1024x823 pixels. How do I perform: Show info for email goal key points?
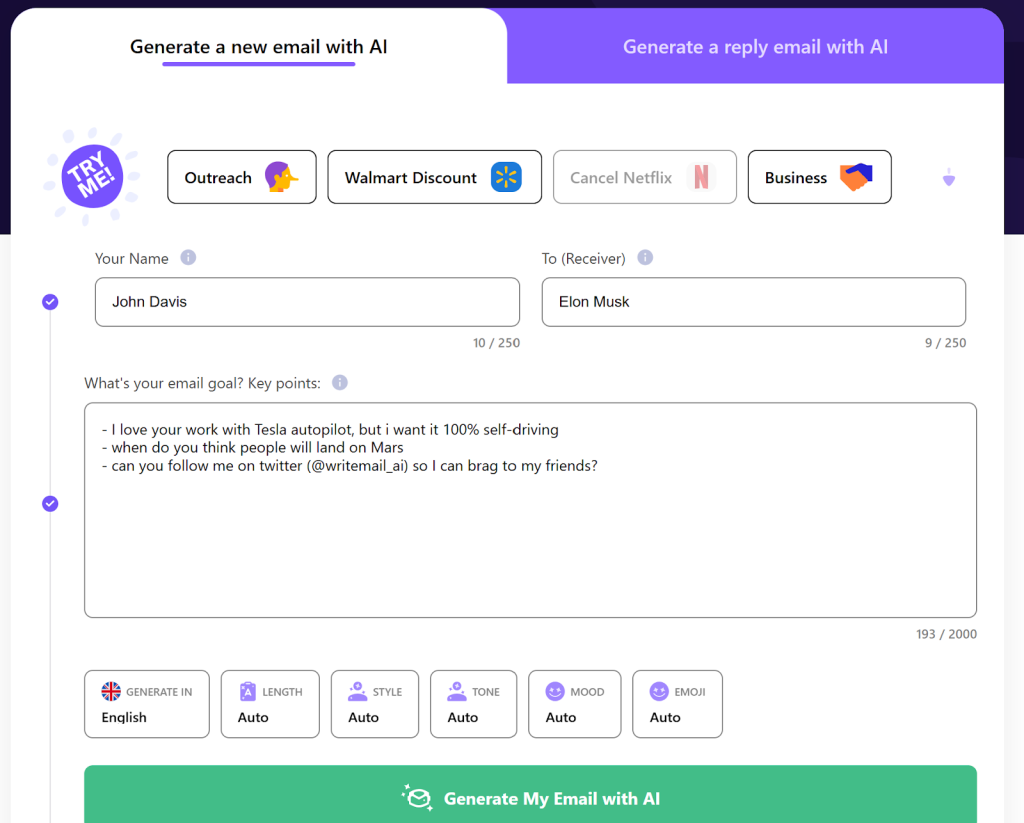(340, 382)
